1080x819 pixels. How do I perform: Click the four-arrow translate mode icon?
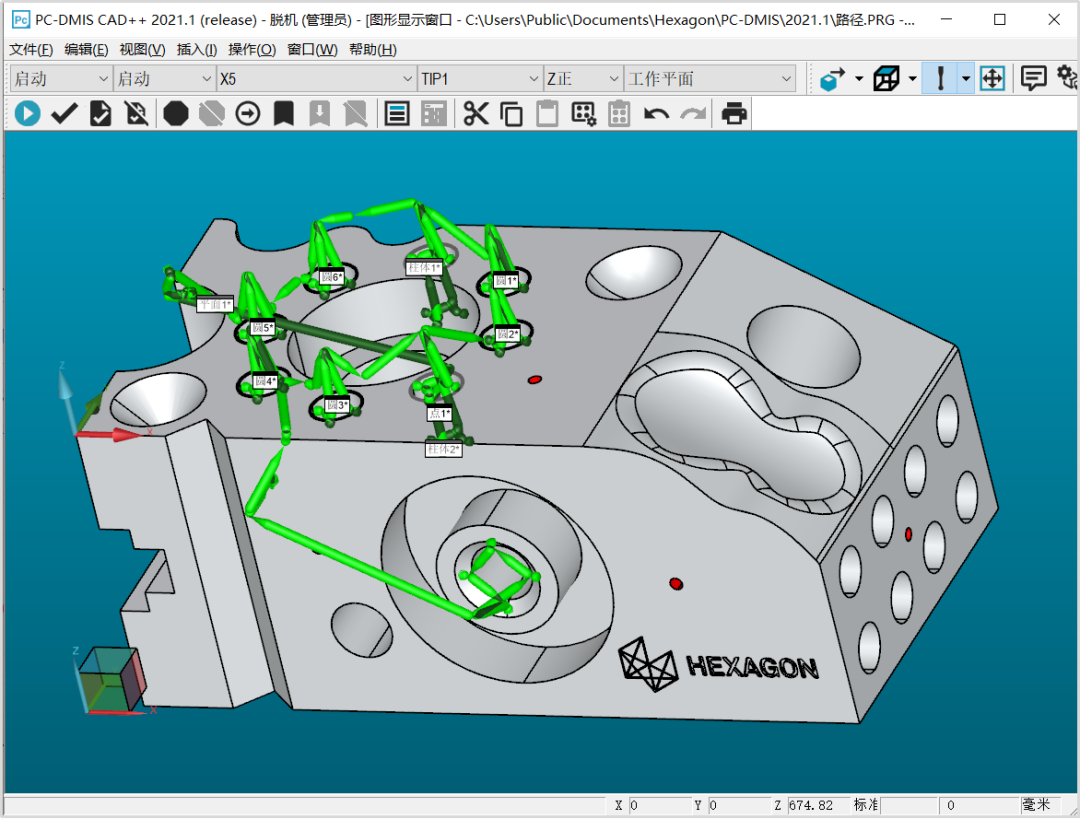(x=992, y=79)
